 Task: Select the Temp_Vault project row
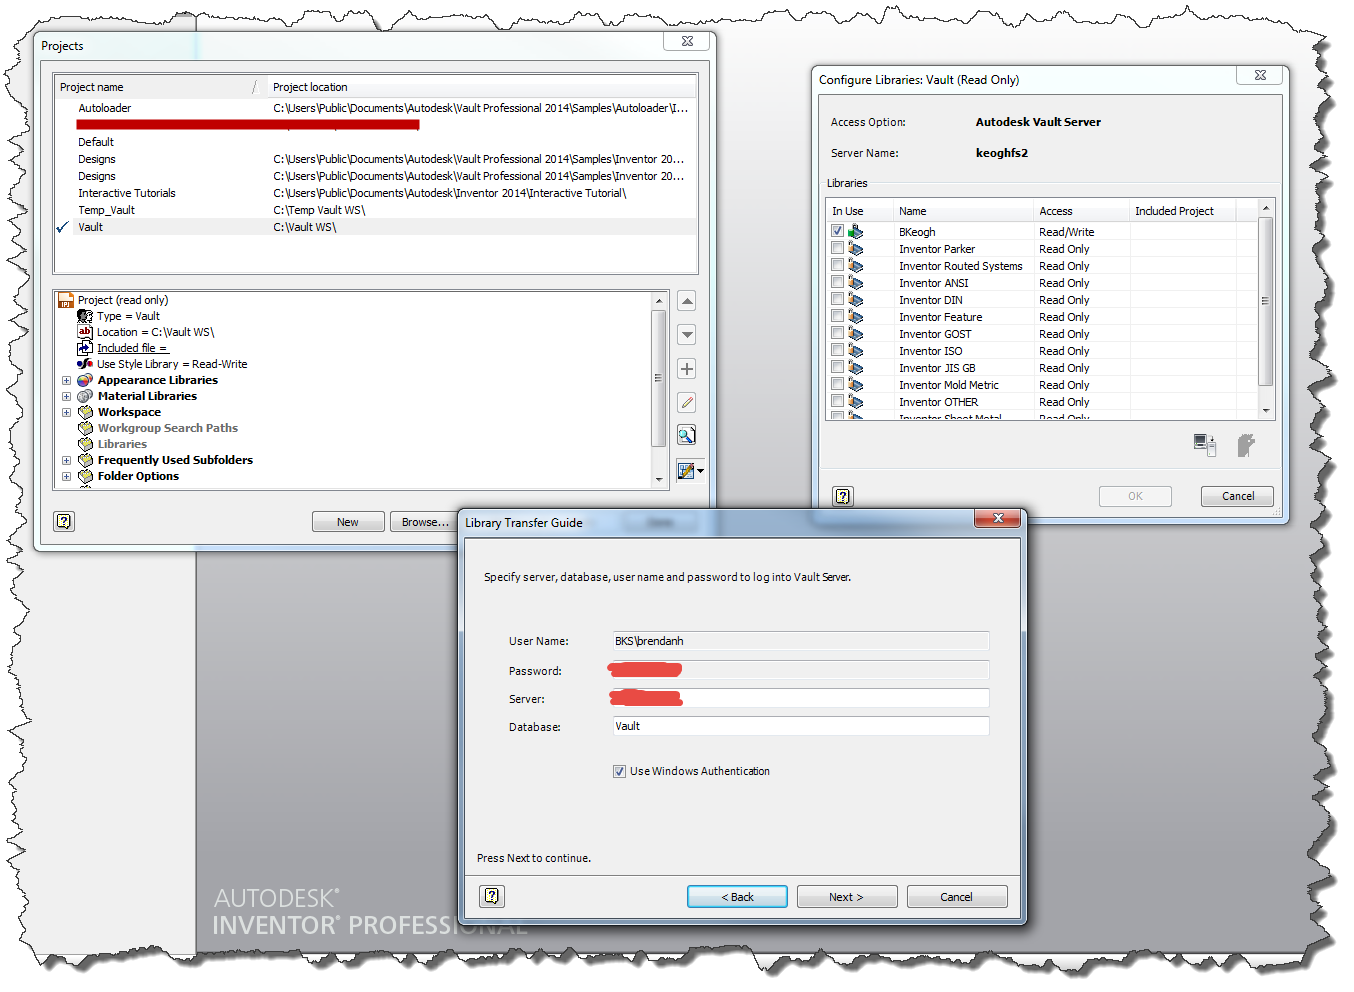point(376,210)
